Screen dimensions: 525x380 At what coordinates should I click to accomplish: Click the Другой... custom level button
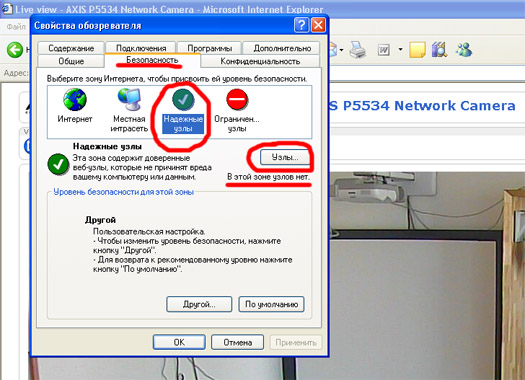coord(199,304)
